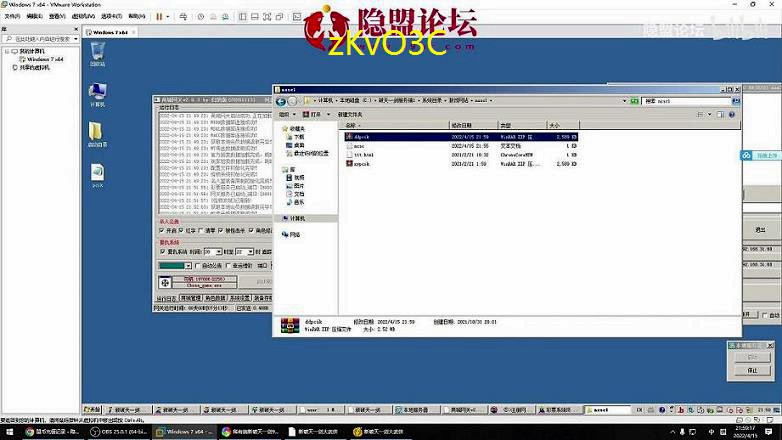
Task: Click the 打开 button in Explorer toolbar
Action: [312, 115]
